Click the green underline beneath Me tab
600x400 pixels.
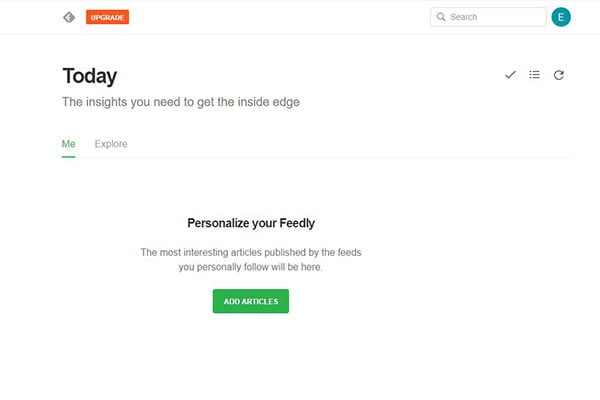coord(68,157)
